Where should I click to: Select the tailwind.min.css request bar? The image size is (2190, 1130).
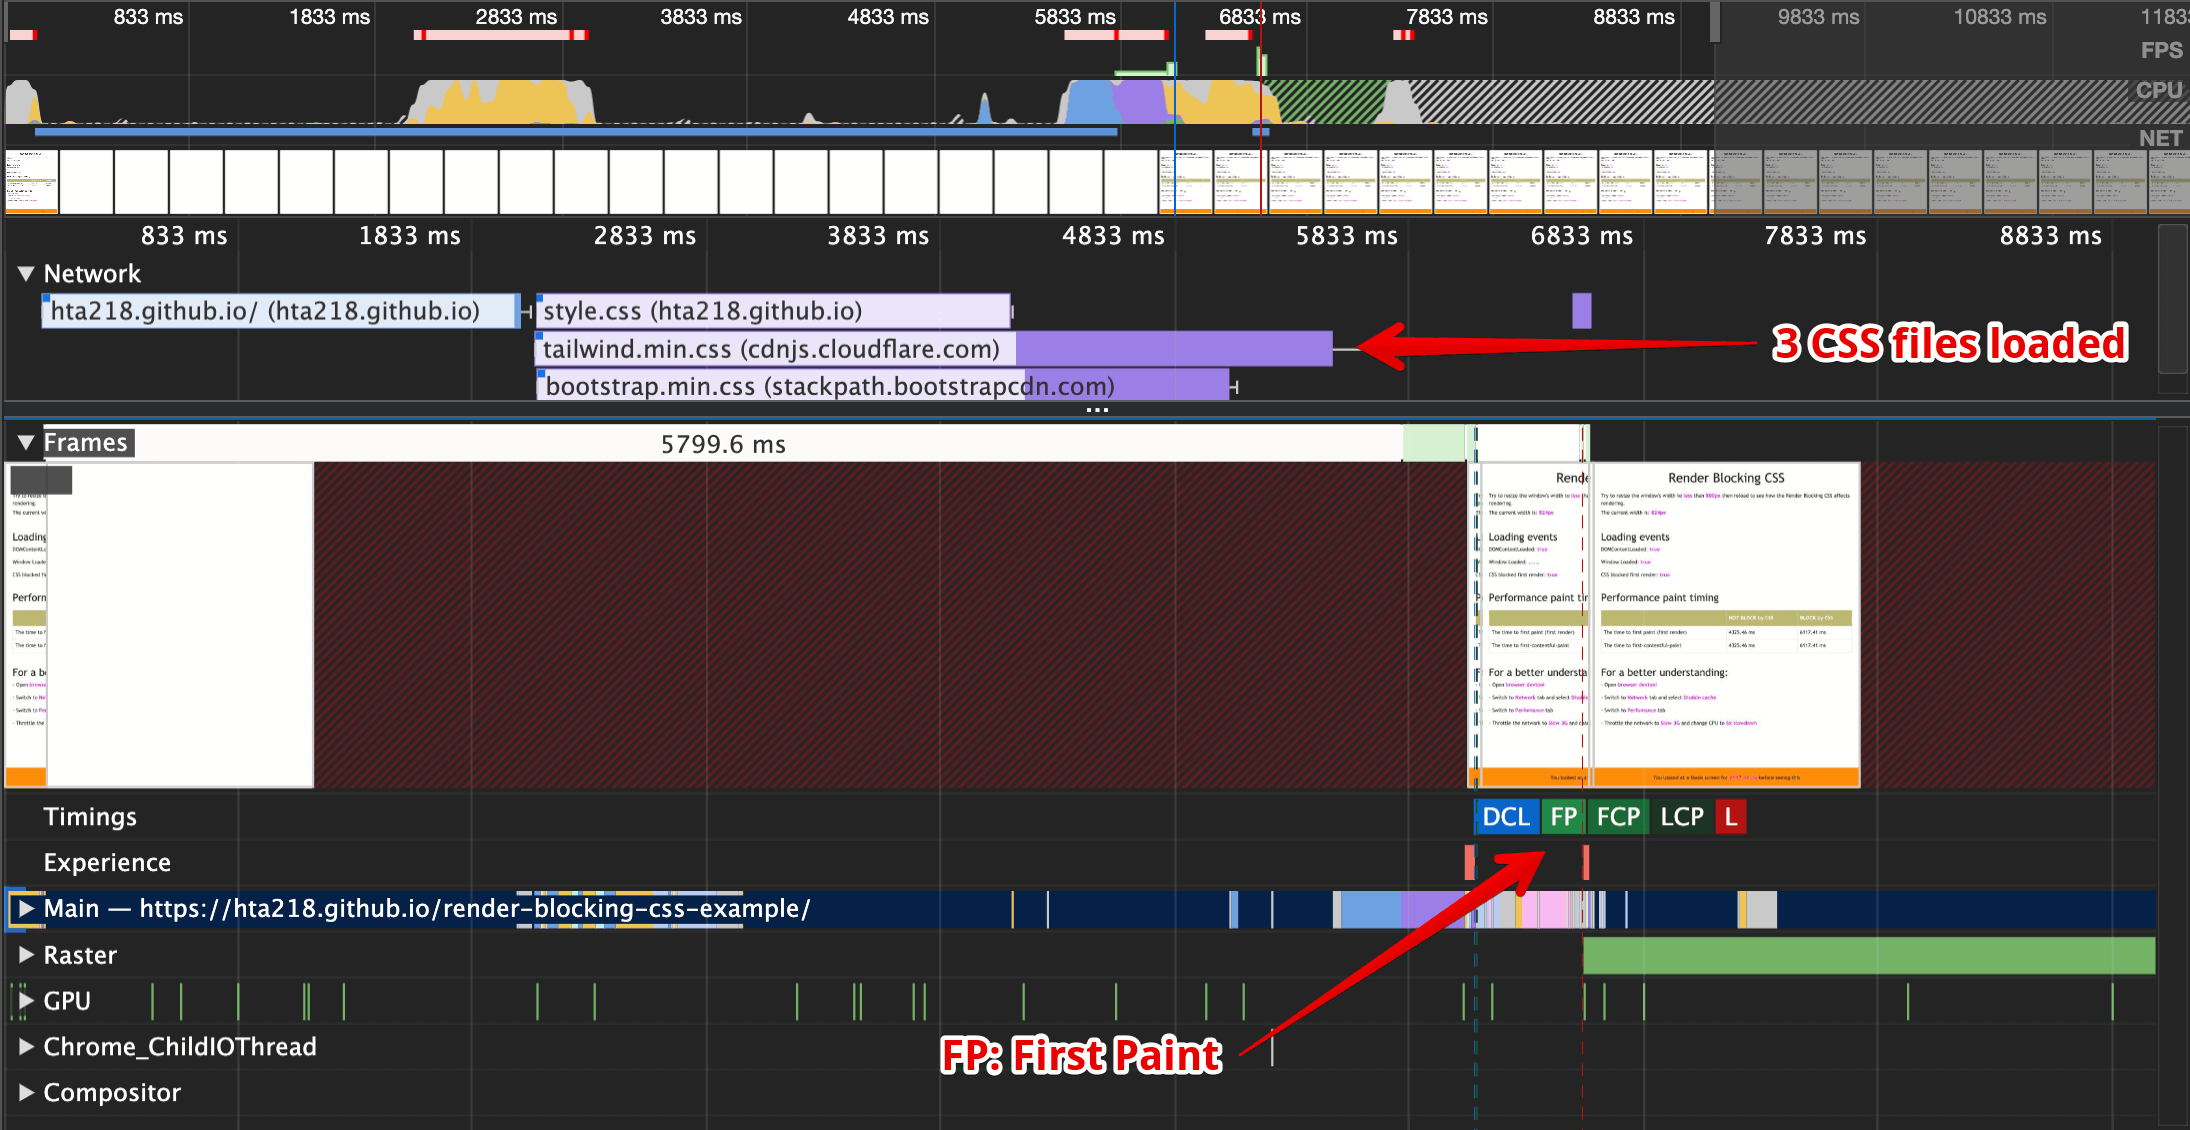pyautogui.click(x=932, y=349)
